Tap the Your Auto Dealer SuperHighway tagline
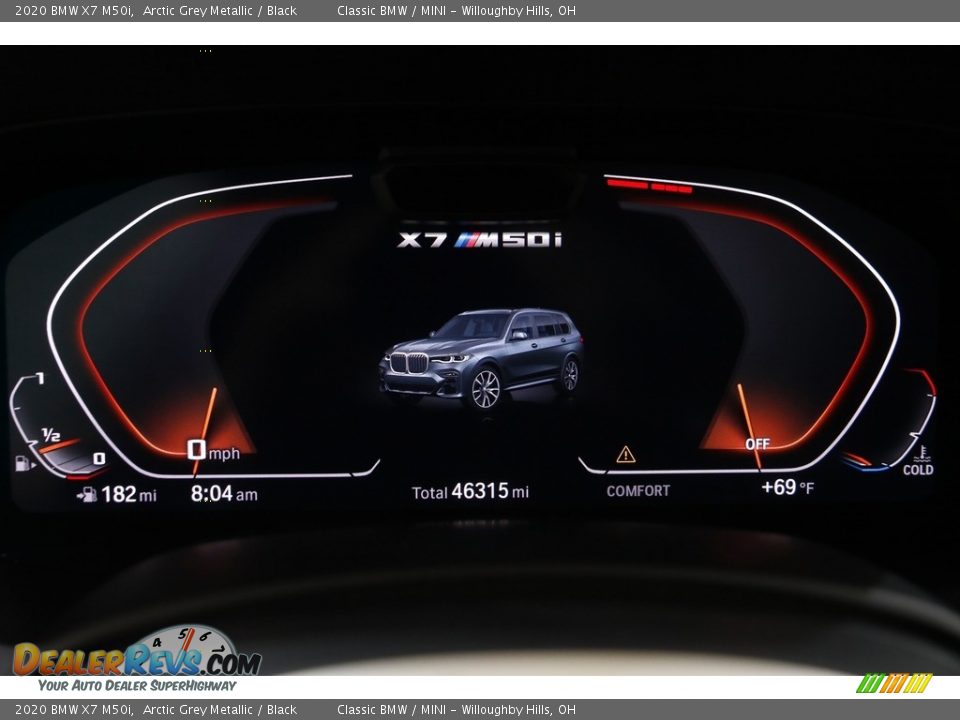The height and width of the screenshot is (720, 960). (137, 686)
